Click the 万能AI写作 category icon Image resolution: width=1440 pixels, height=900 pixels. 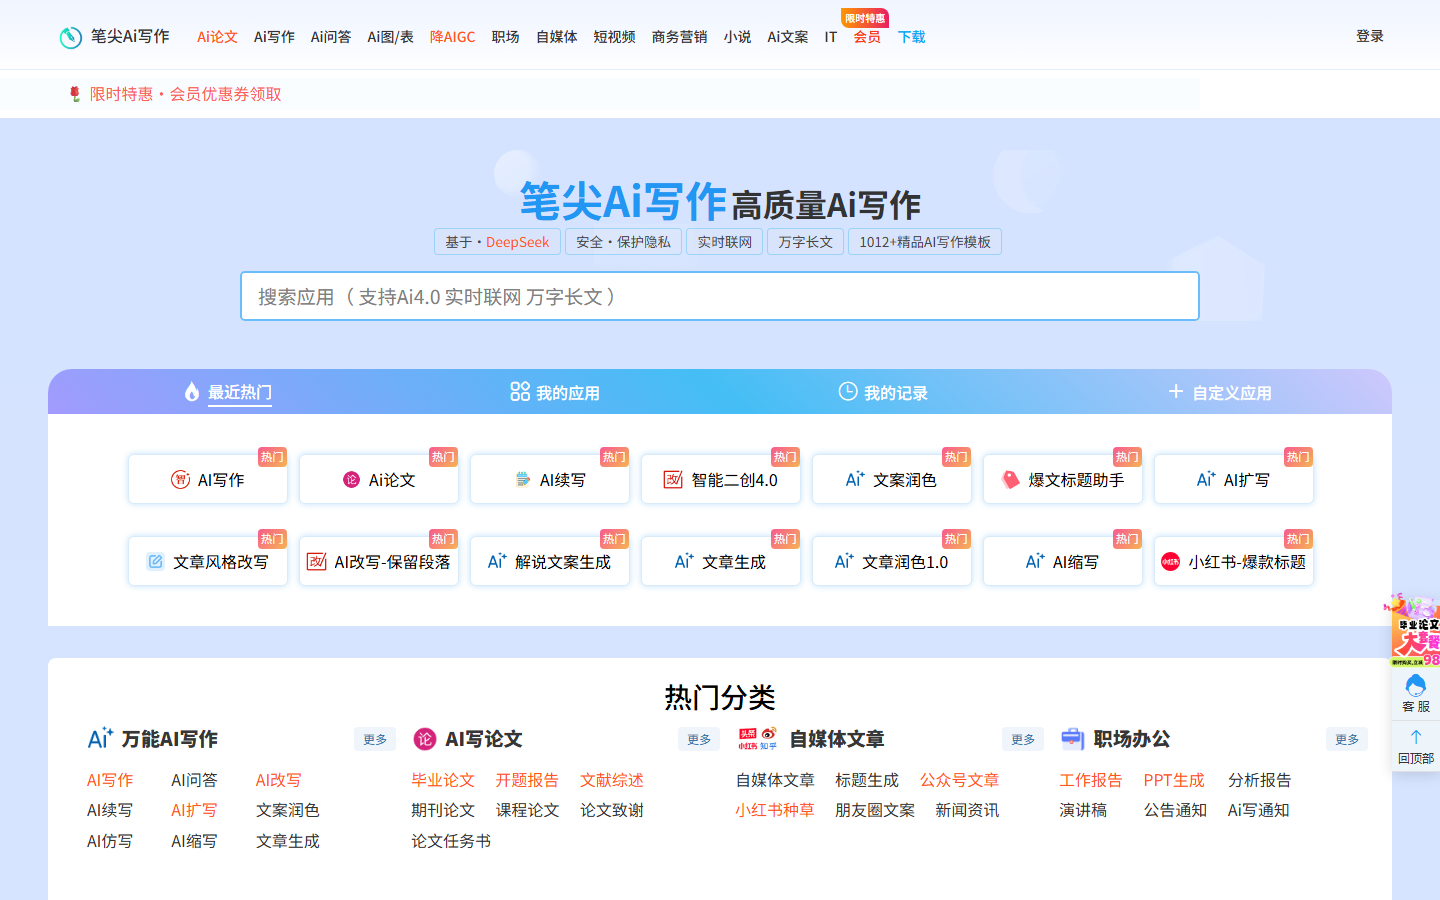pyautogui.click(x=100, y=738)
